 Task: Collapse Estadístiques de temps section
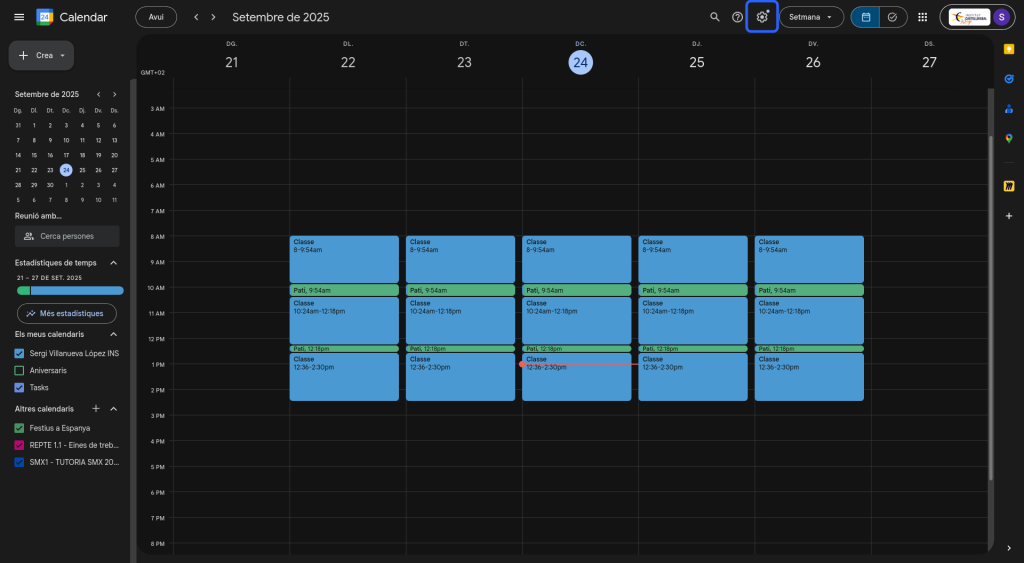[x=113, y=263]
